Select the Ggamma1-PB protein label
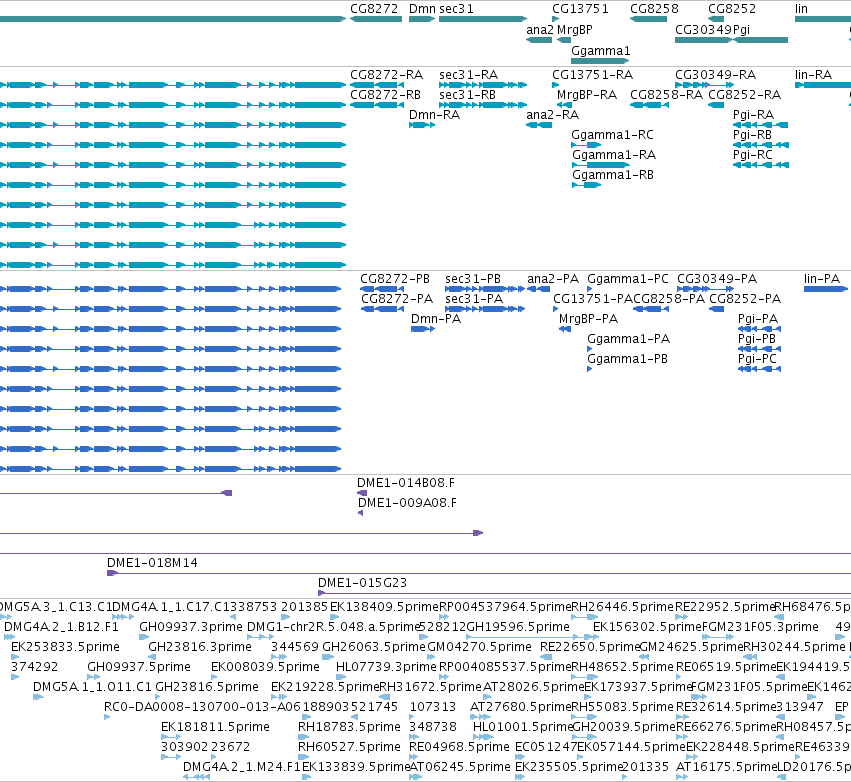Viewport: 851px width, 782px height. (x=627, y=359)
